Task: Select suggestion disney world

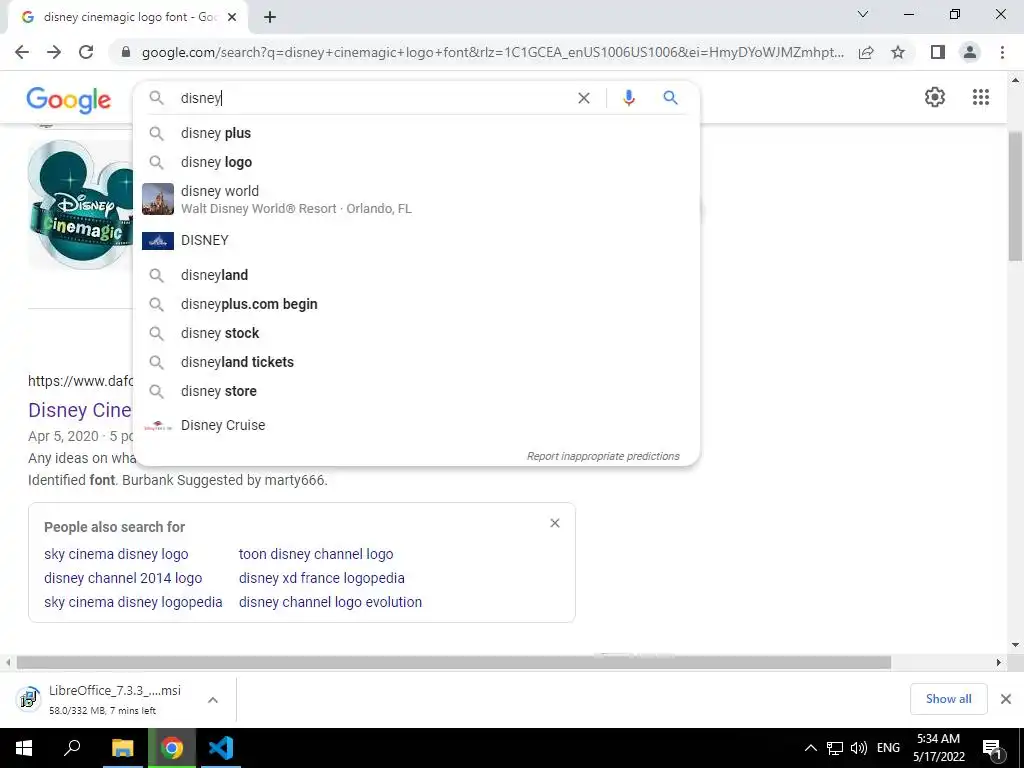Action: (x=417, y=199)
